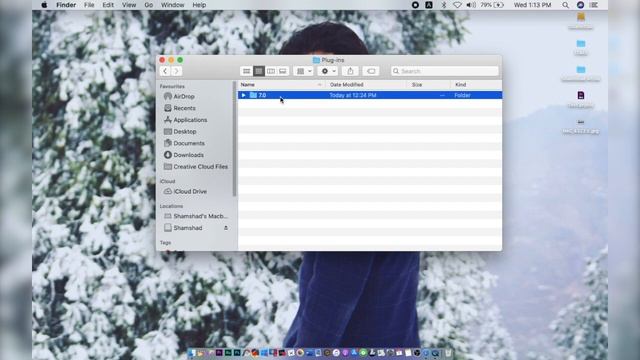Viewport: 640px width, 360px height.
Task: Open the Apple menu
Action: coord(44,5)
